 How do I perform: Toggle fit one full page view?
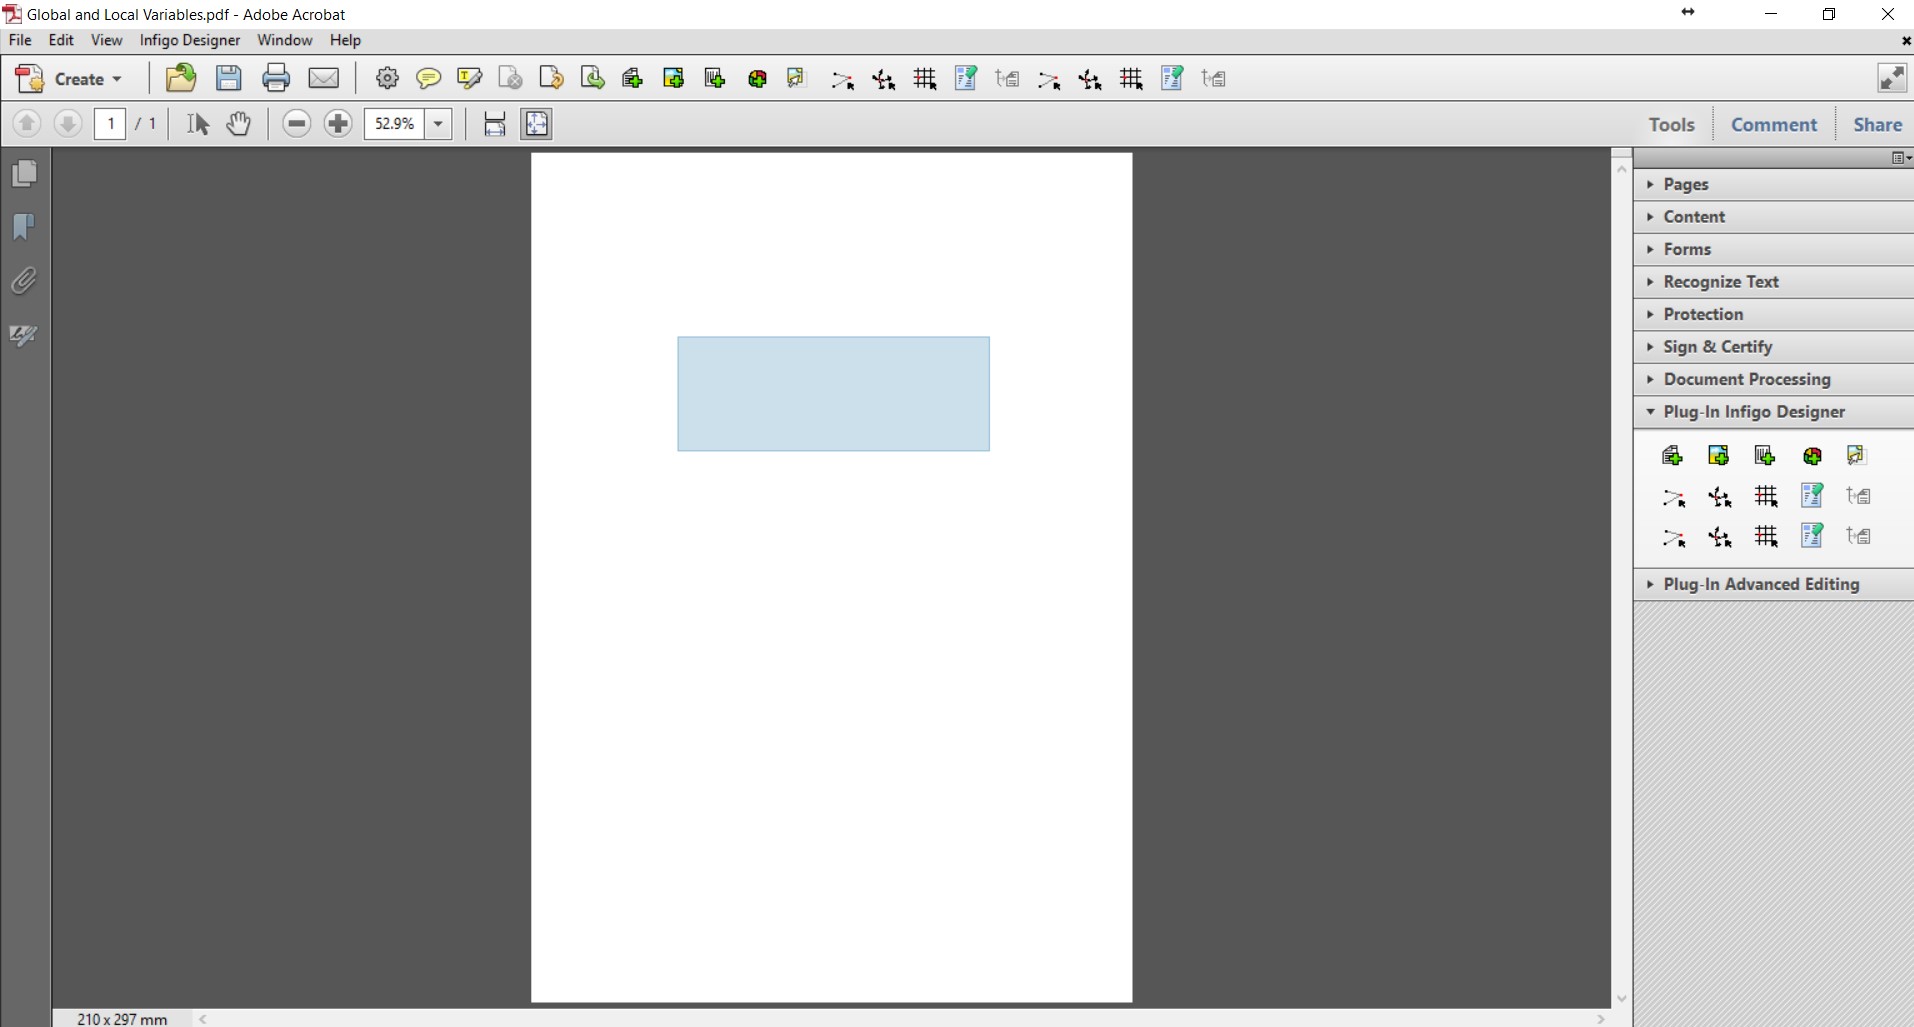(536, 124)
